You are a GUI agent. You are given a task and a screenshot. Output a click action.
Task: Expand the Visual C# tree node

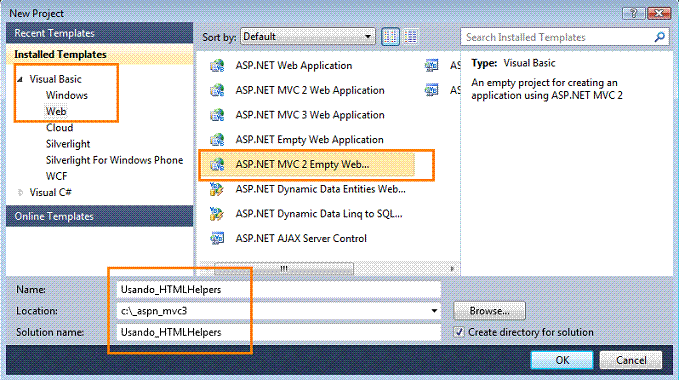pyautogui.click(x=20, y=193)
